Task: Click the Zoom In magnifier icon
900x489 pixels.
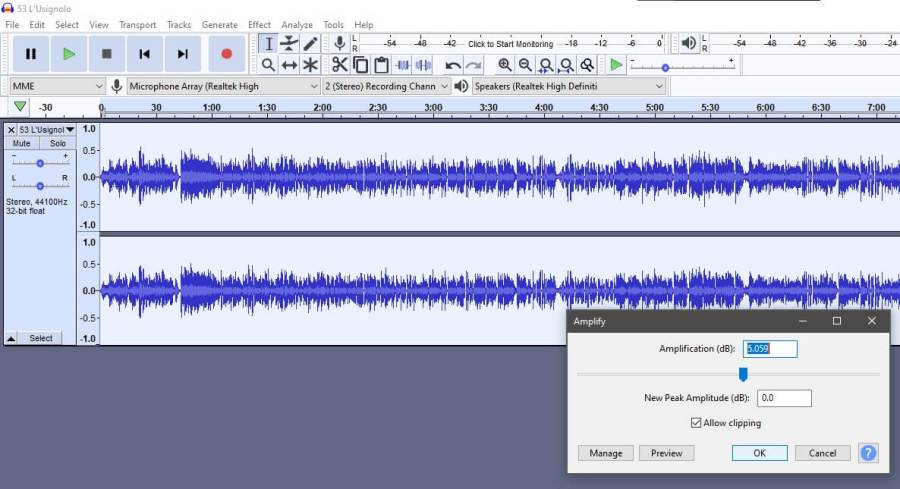Action: (x=505, y=65)
